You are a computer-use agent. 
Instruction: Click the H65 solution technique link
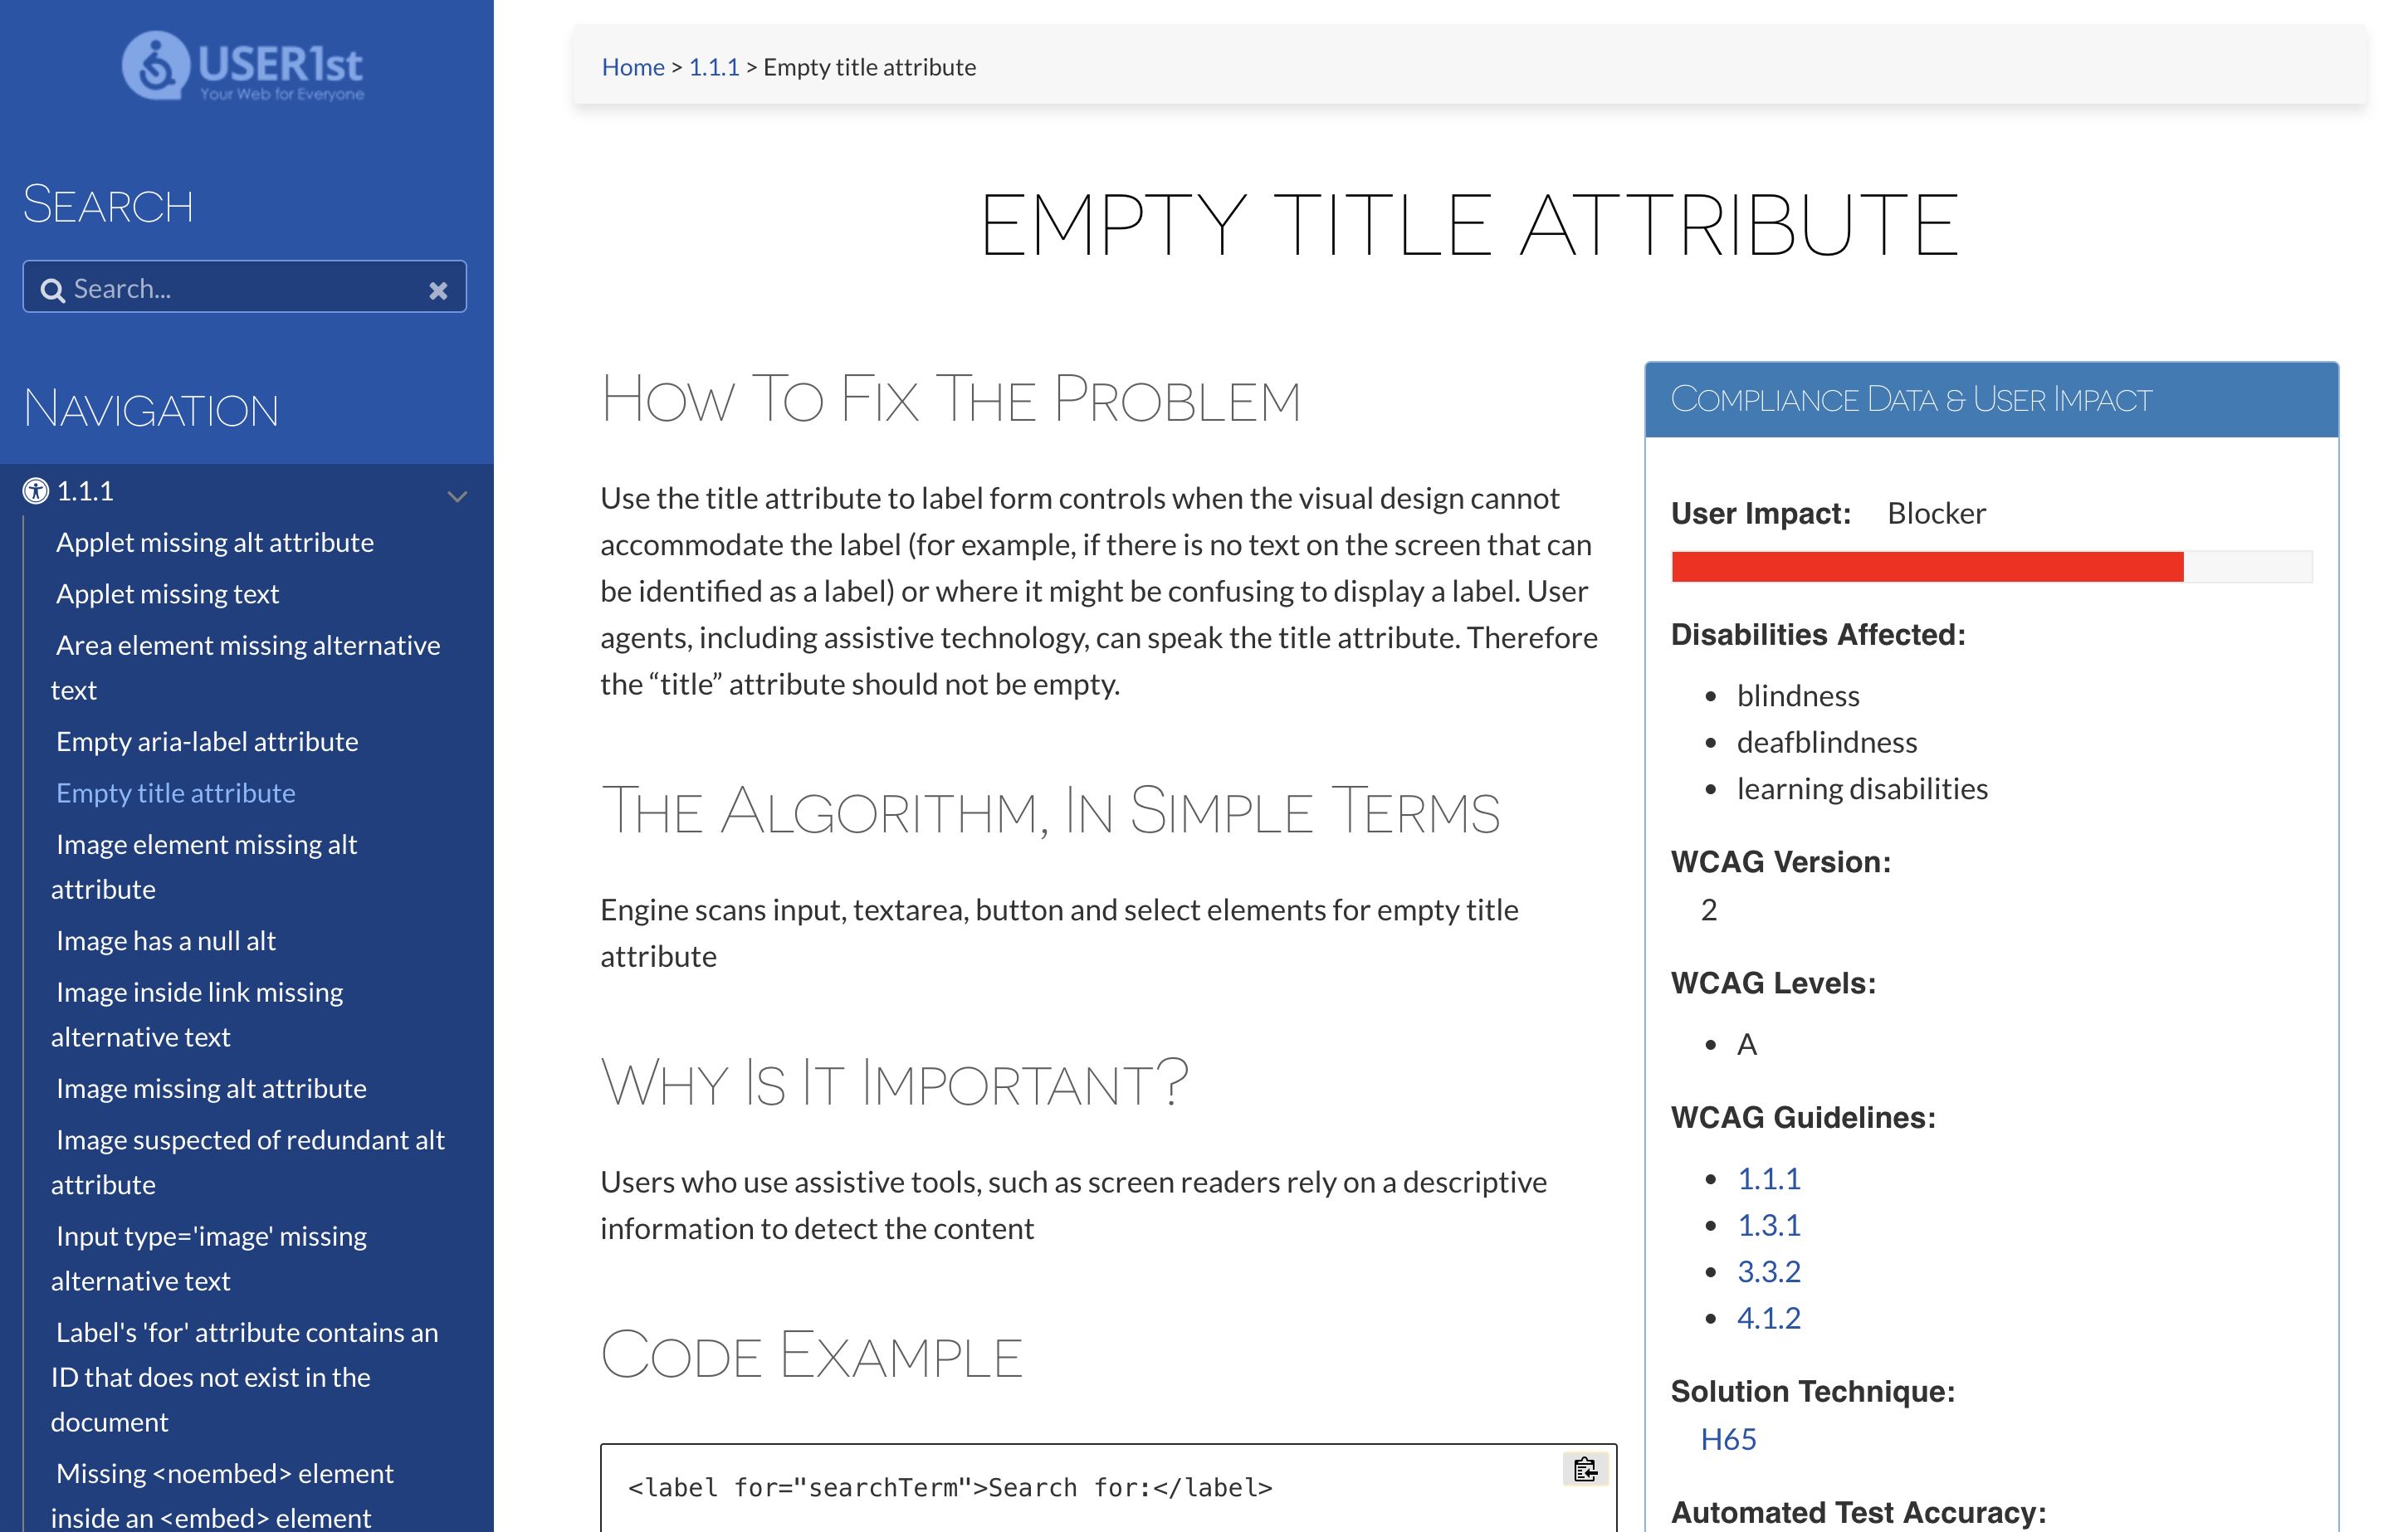click(1725, 1441)
